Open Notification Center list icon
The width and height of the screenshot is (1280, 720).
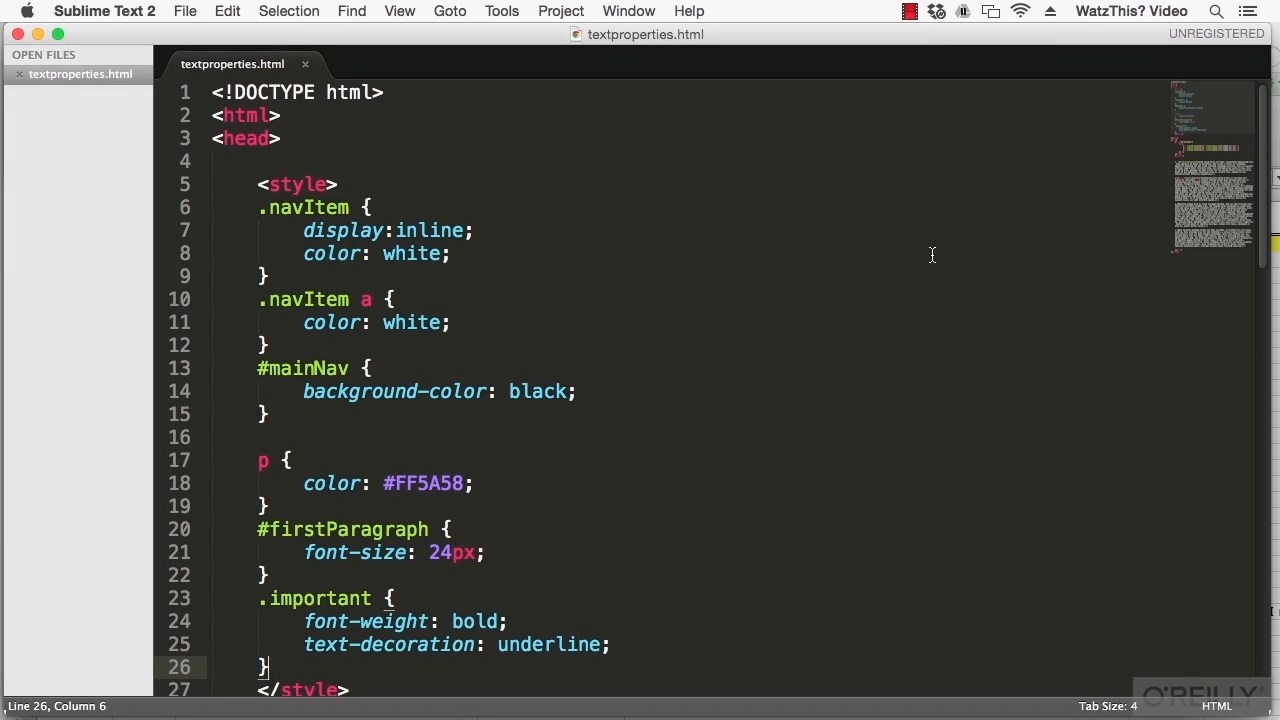point(1247,11)
